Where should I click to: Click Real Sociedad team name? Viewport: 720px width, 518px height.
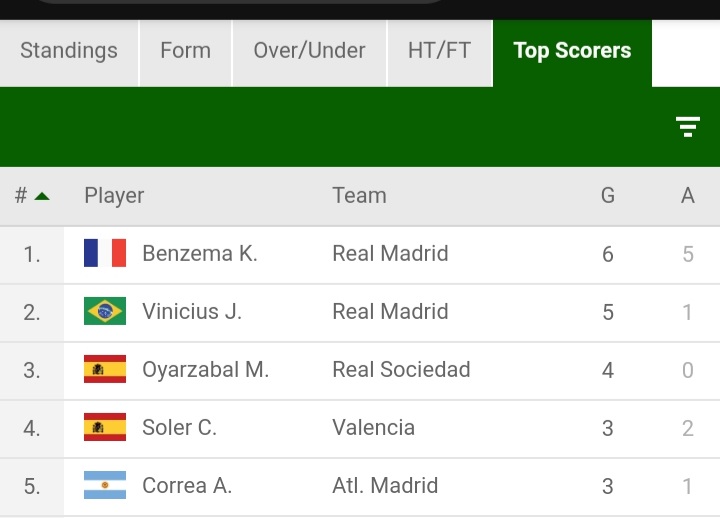[401, 369]
